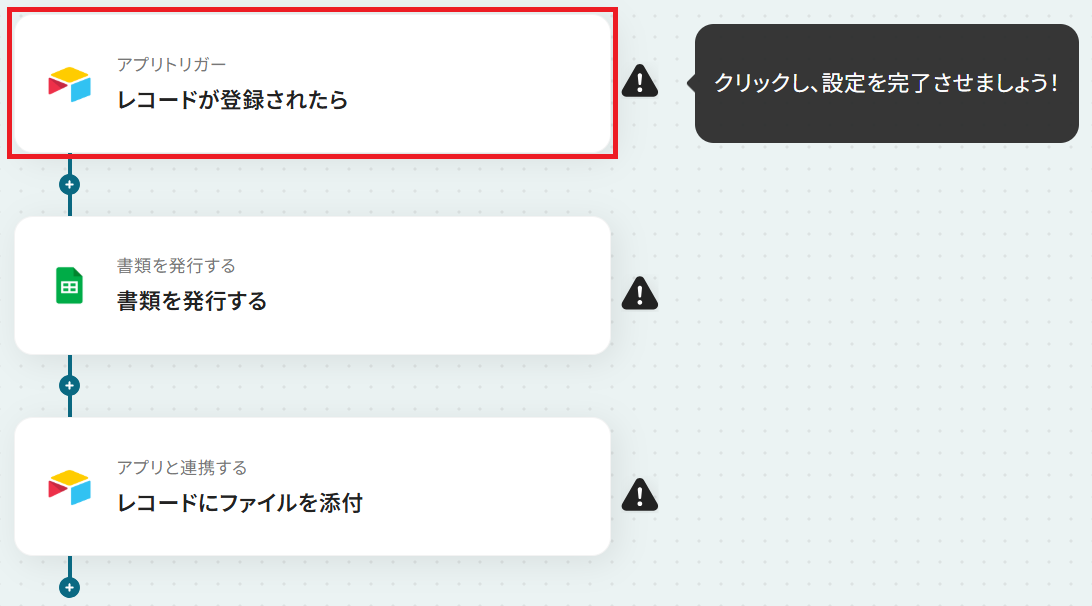The height and width of the screenshot is (606, 1092).
Task: Open the bold 書類を発行する step title
Action: click(192, 301)
